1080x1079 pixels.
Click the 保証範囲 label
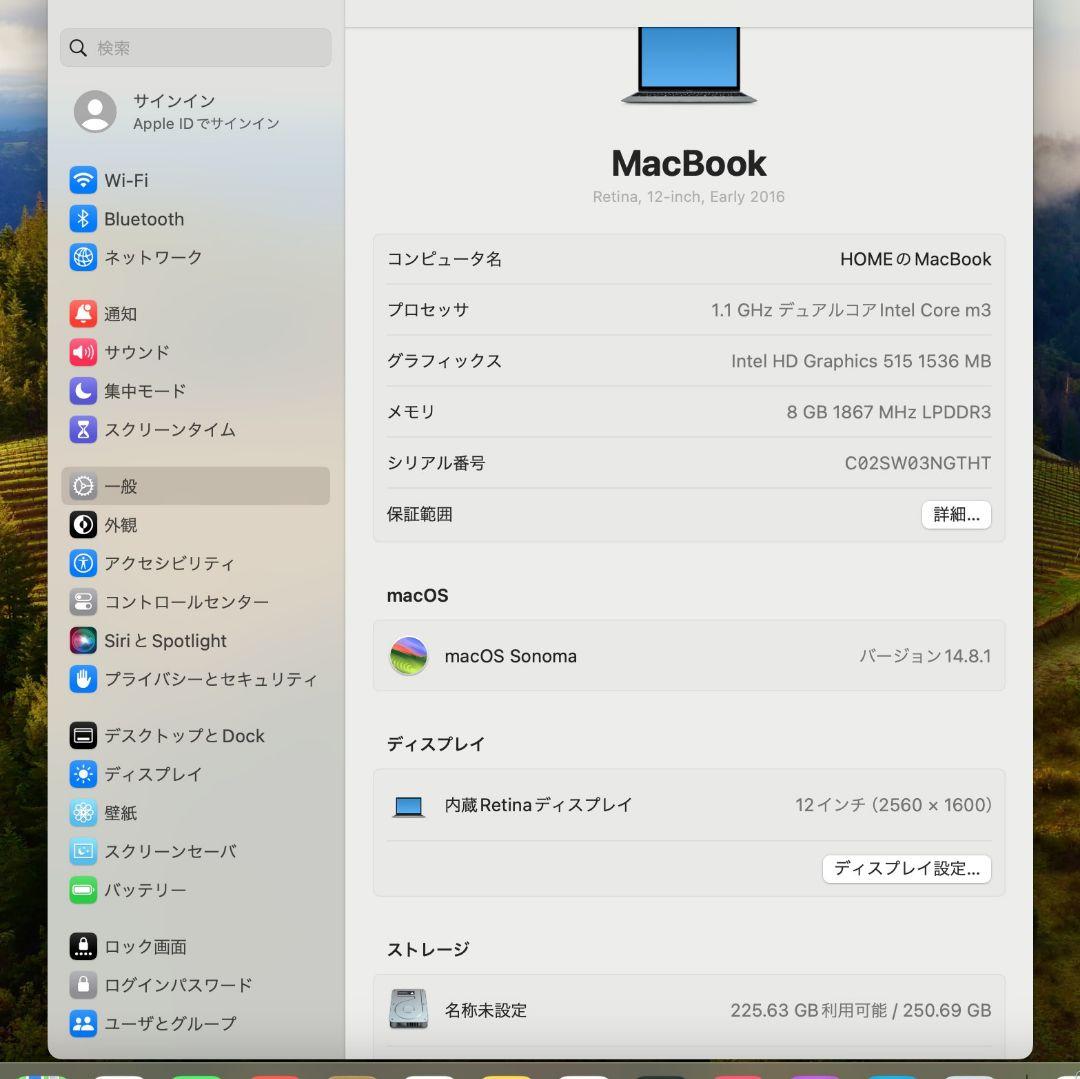419,514
